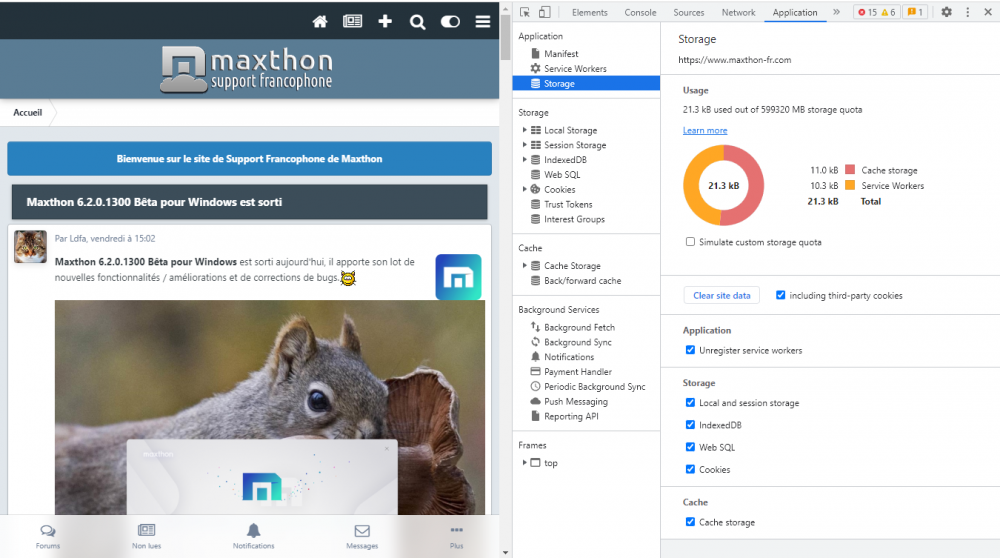Uncheck Unregister service workers option
1000x558 pixels.
point(691,350)
